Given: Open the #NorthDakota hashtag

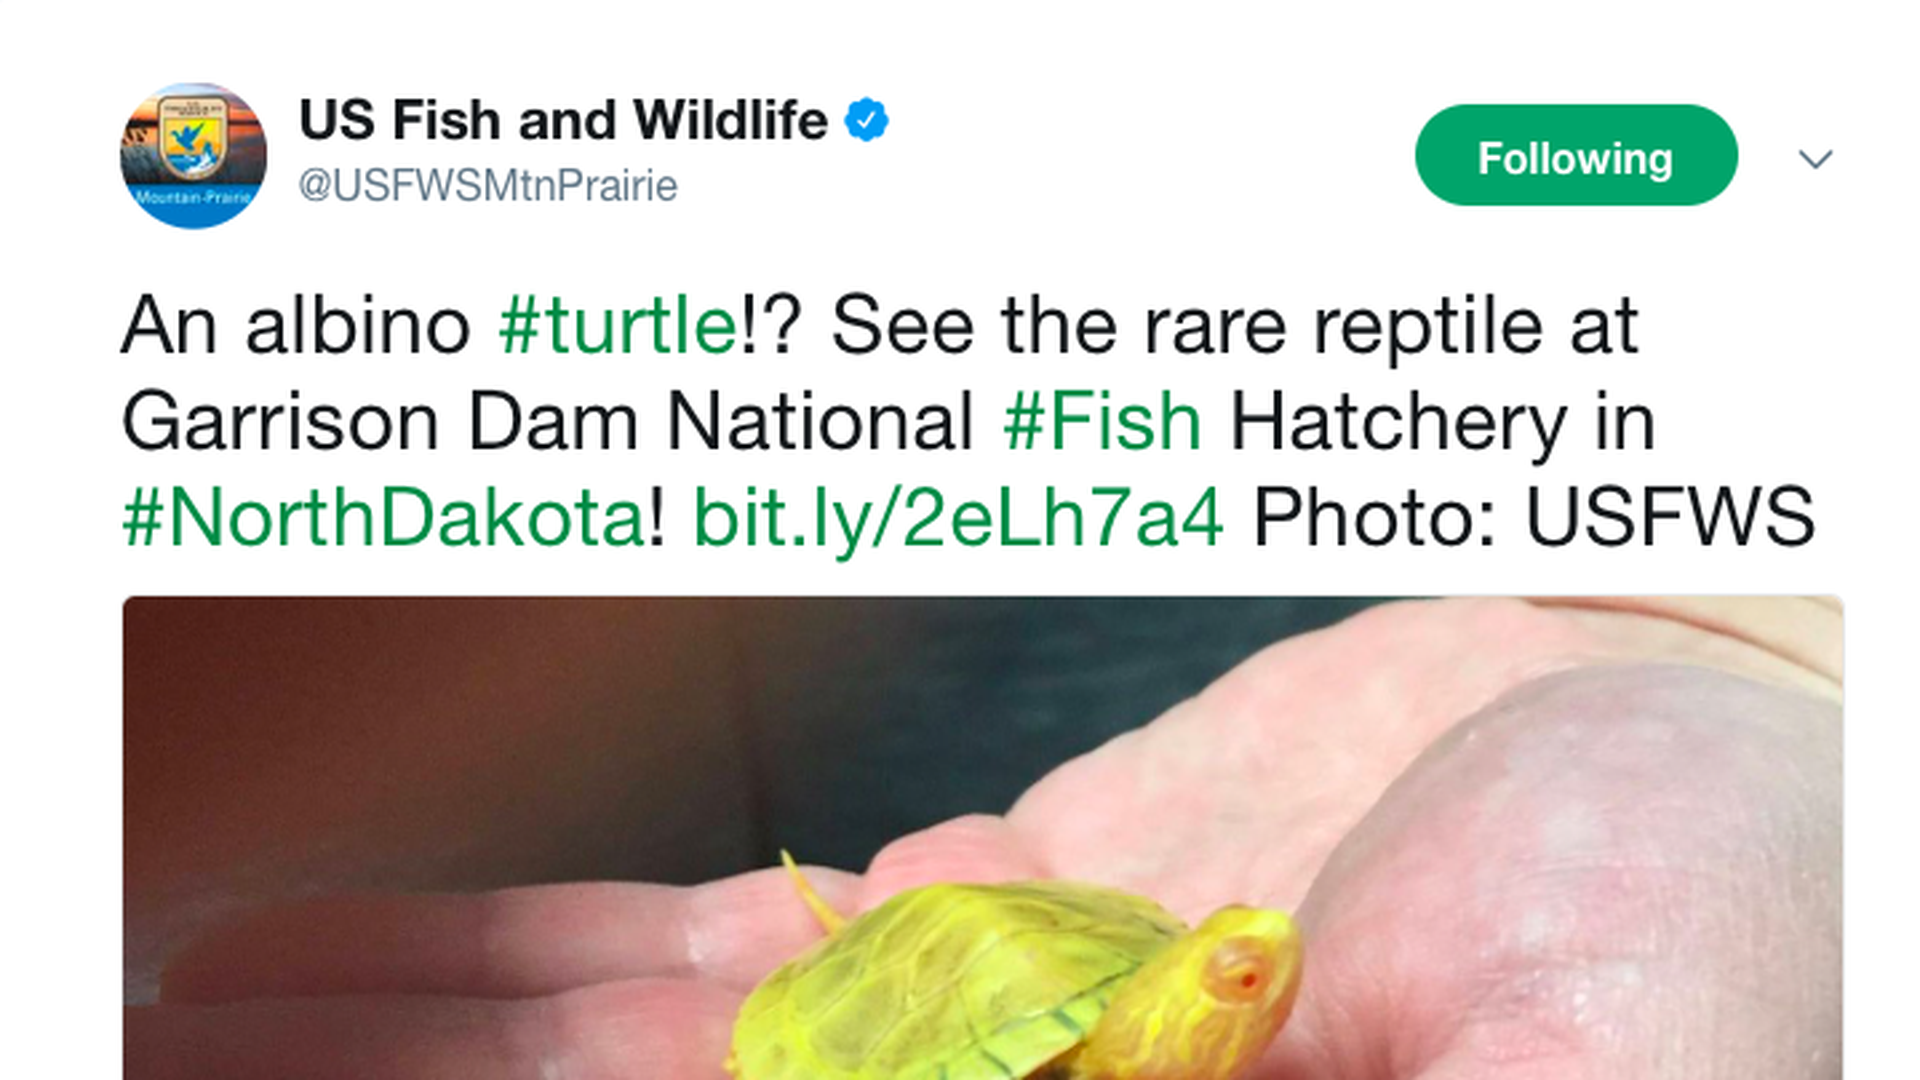Looking at the screenshot, I should [383, 517].
